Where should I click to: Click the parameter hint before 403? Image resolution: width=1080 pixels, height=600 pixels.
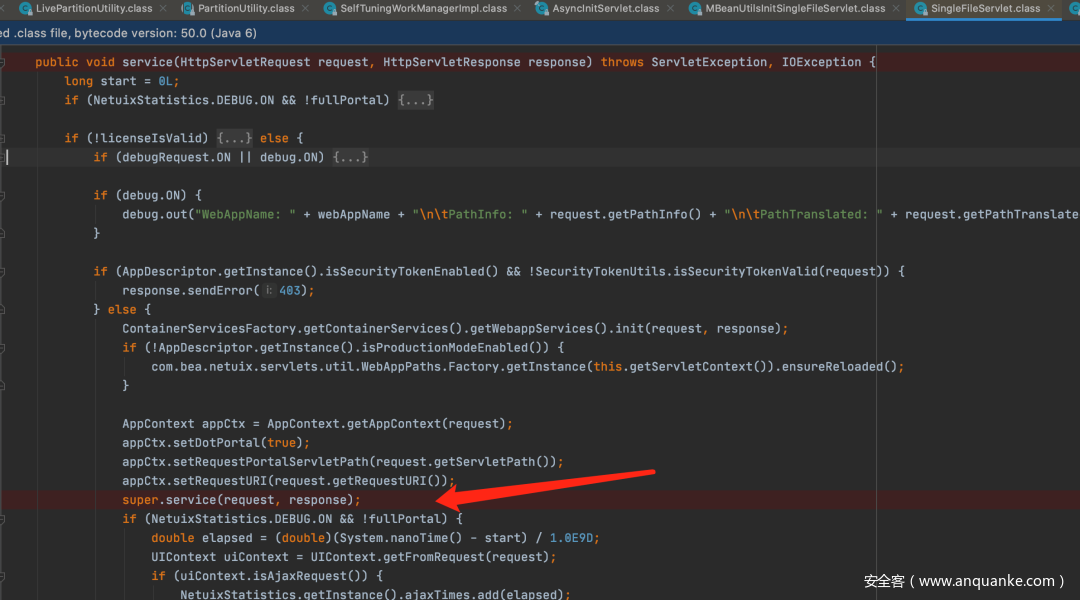point(269,291)
